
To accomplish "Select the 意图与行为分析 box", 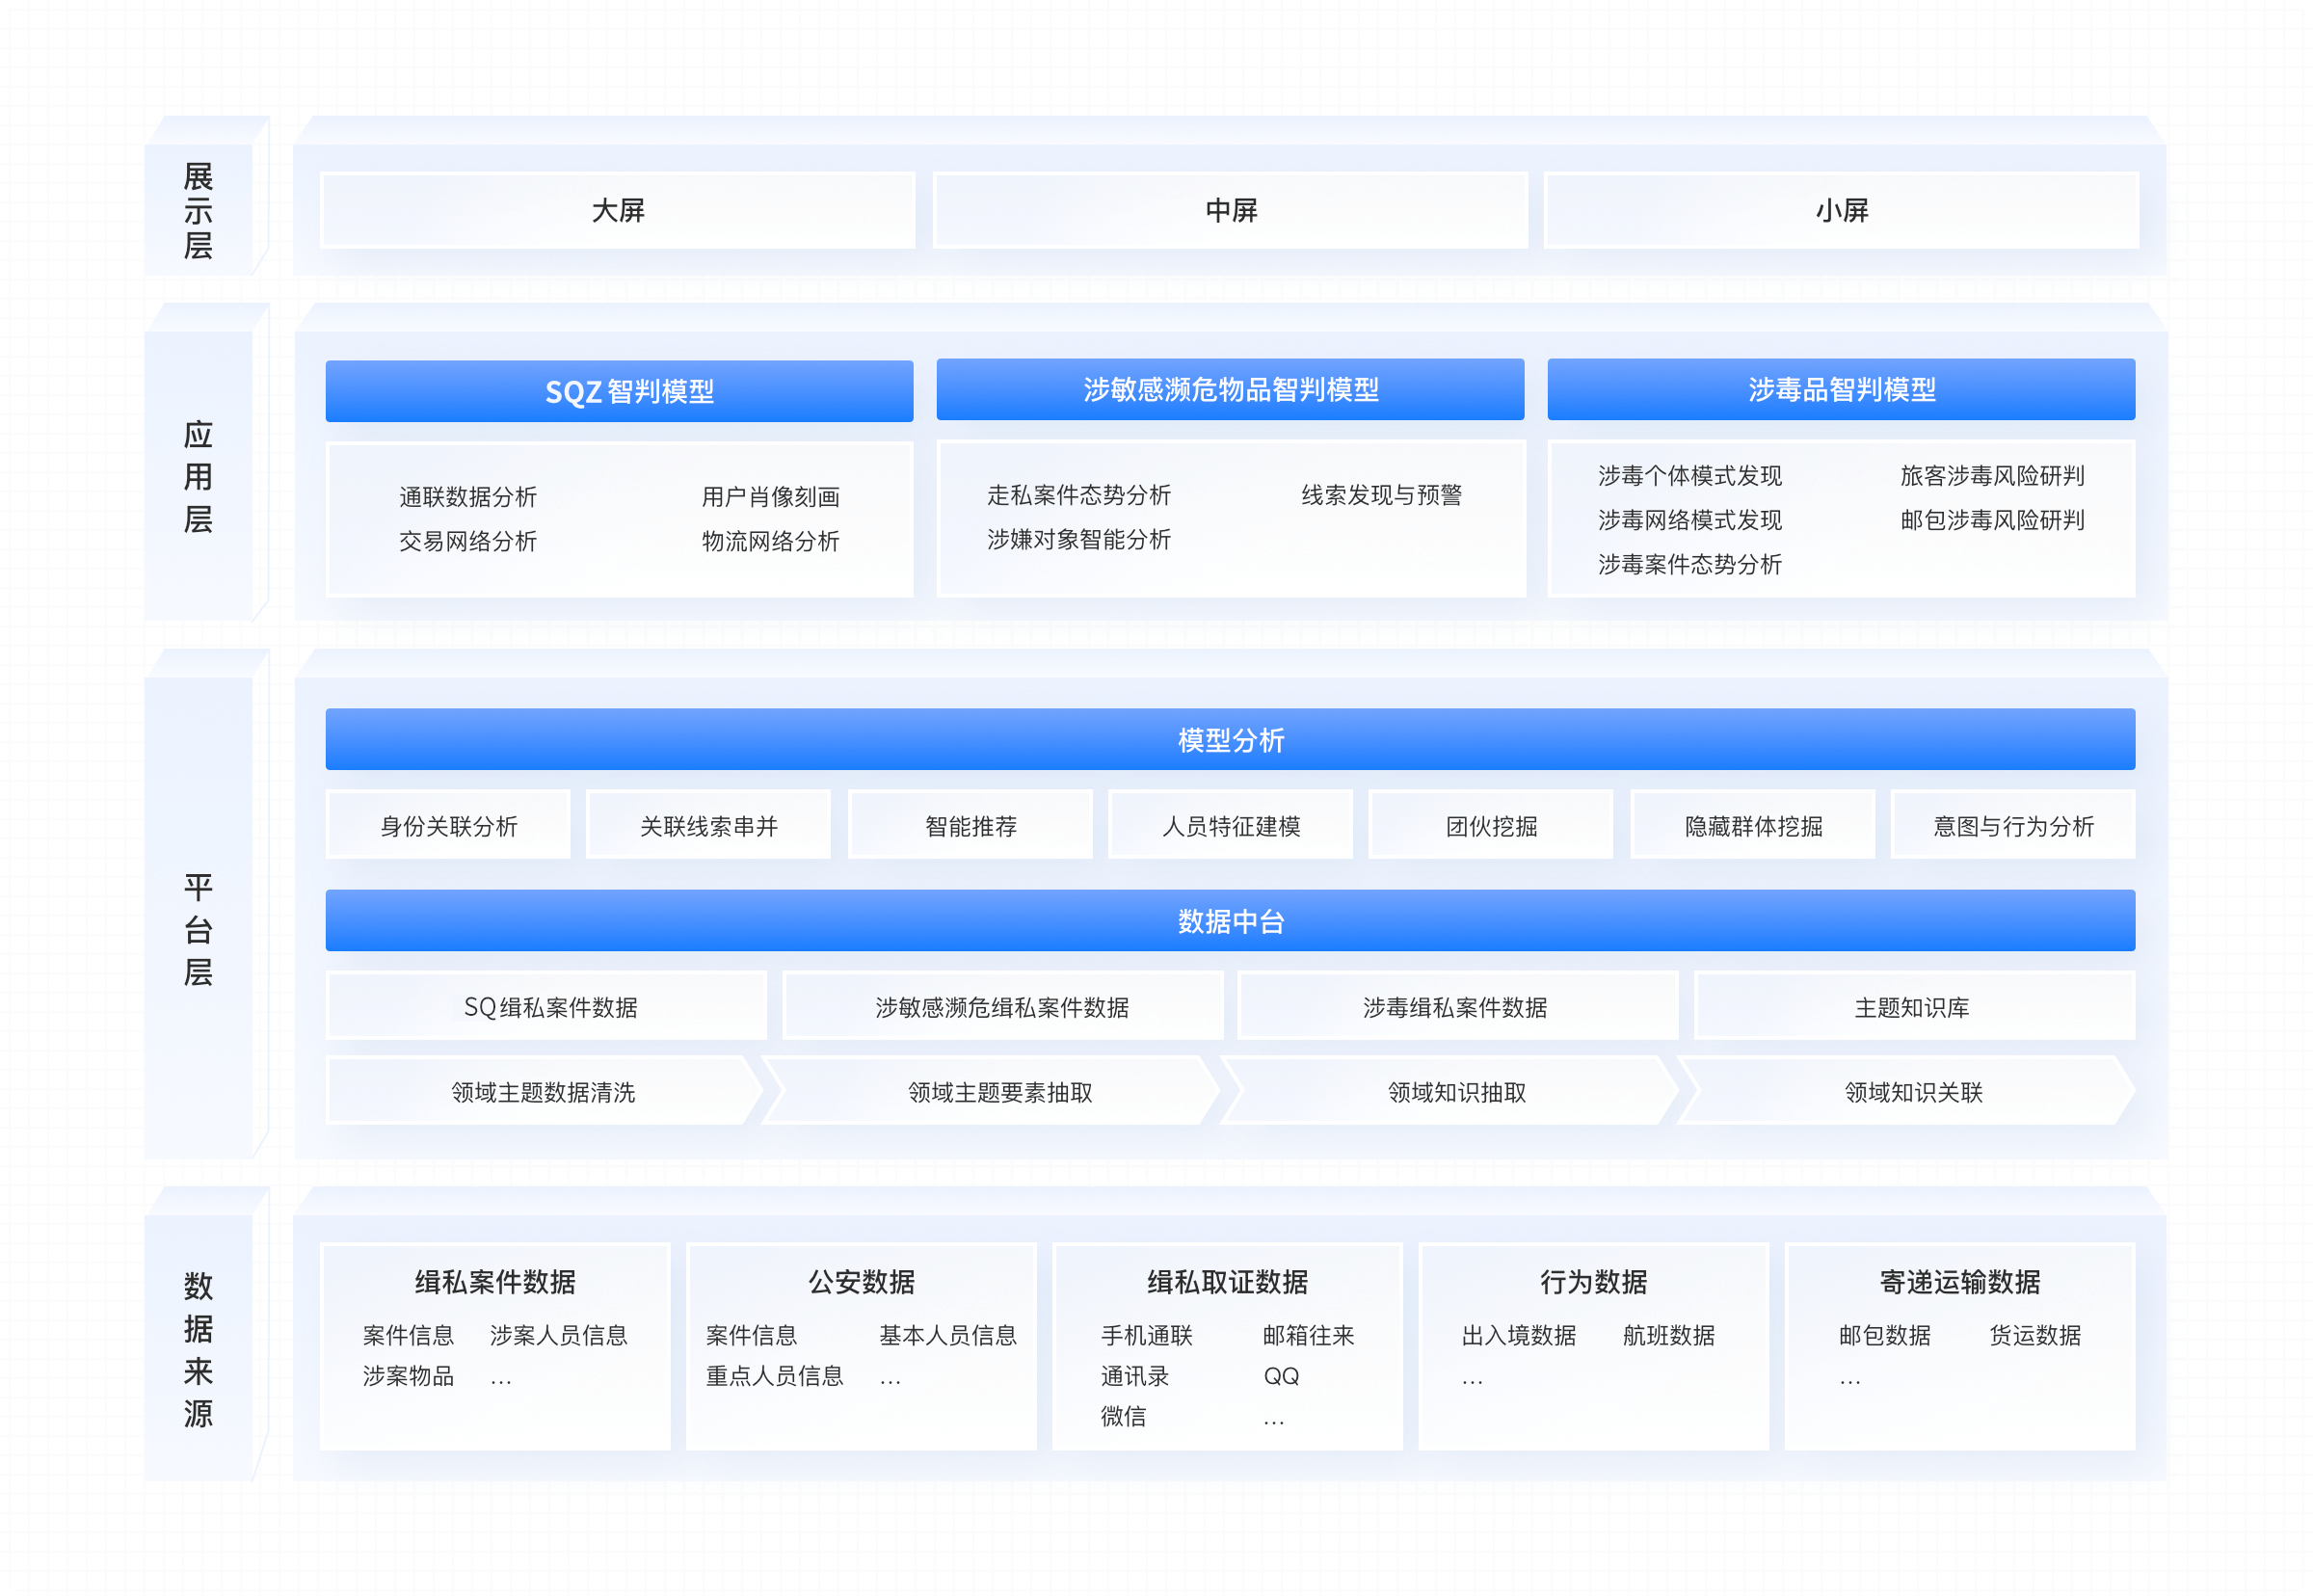I will click(2013, 825).
